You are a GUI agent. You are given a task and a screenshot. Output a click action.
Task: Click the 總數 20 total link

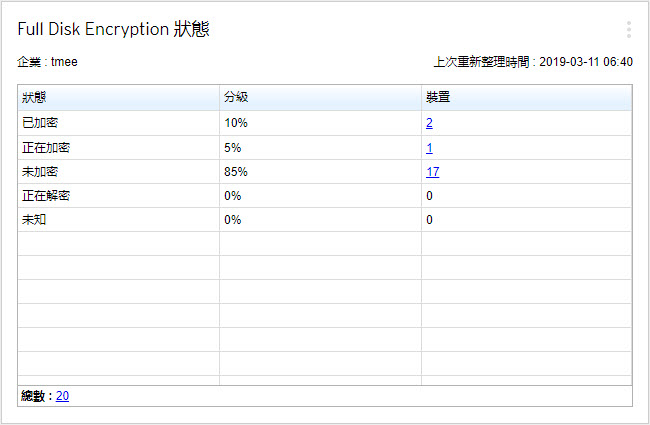pos(62,396)
